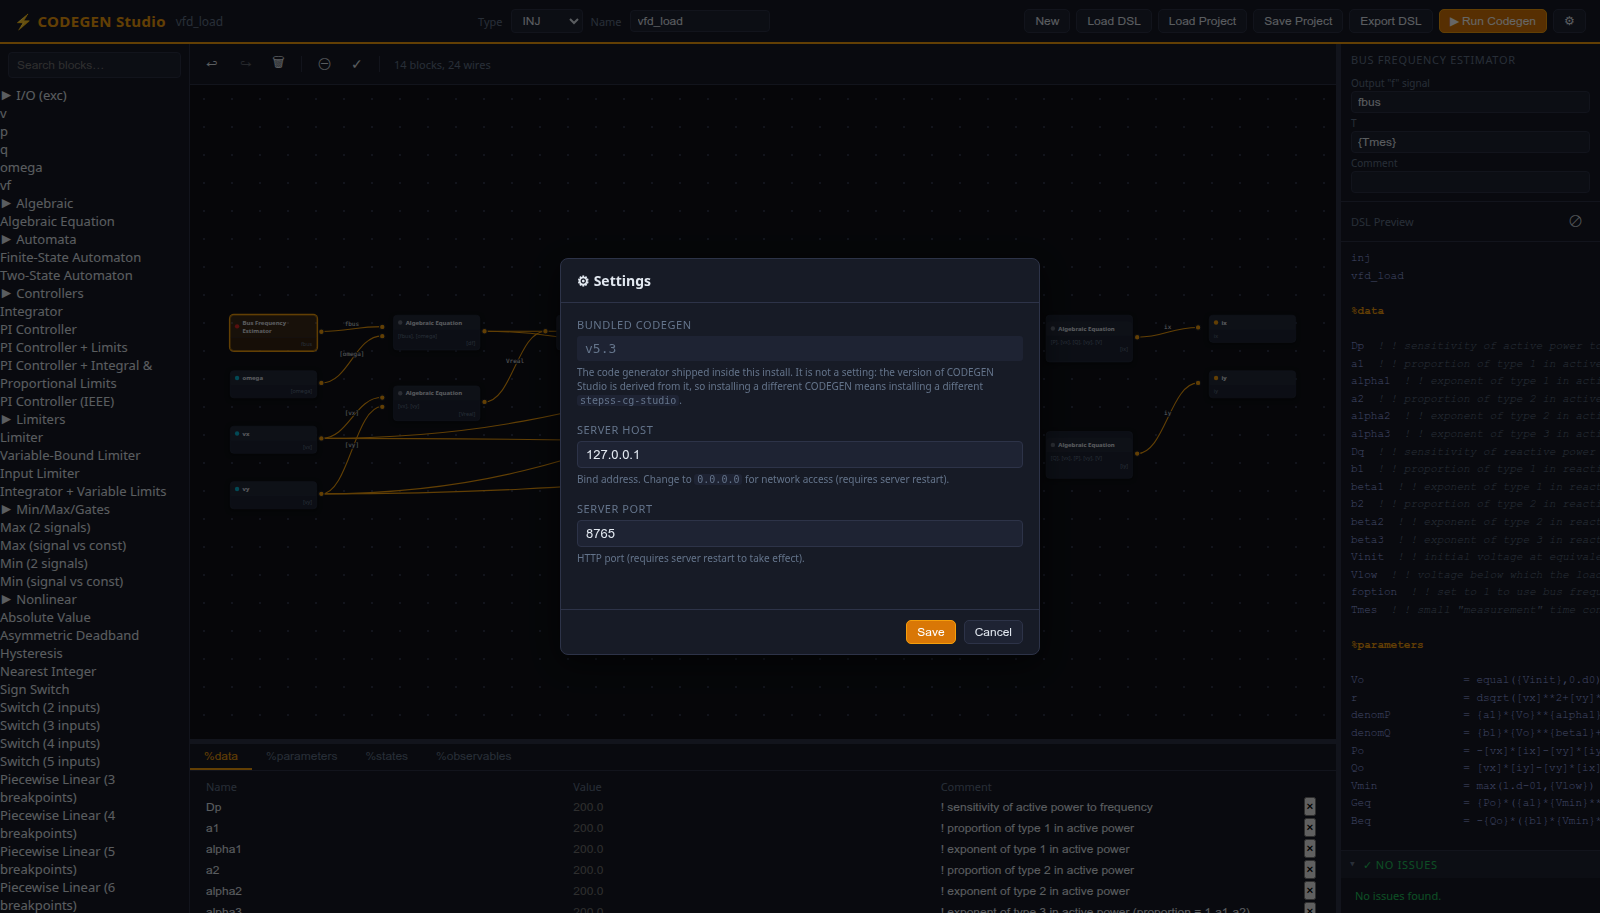The width and height of the screenshot is (1600, 913).
Task: Click the {Tmes} T field
Action: pos(1470,142)
